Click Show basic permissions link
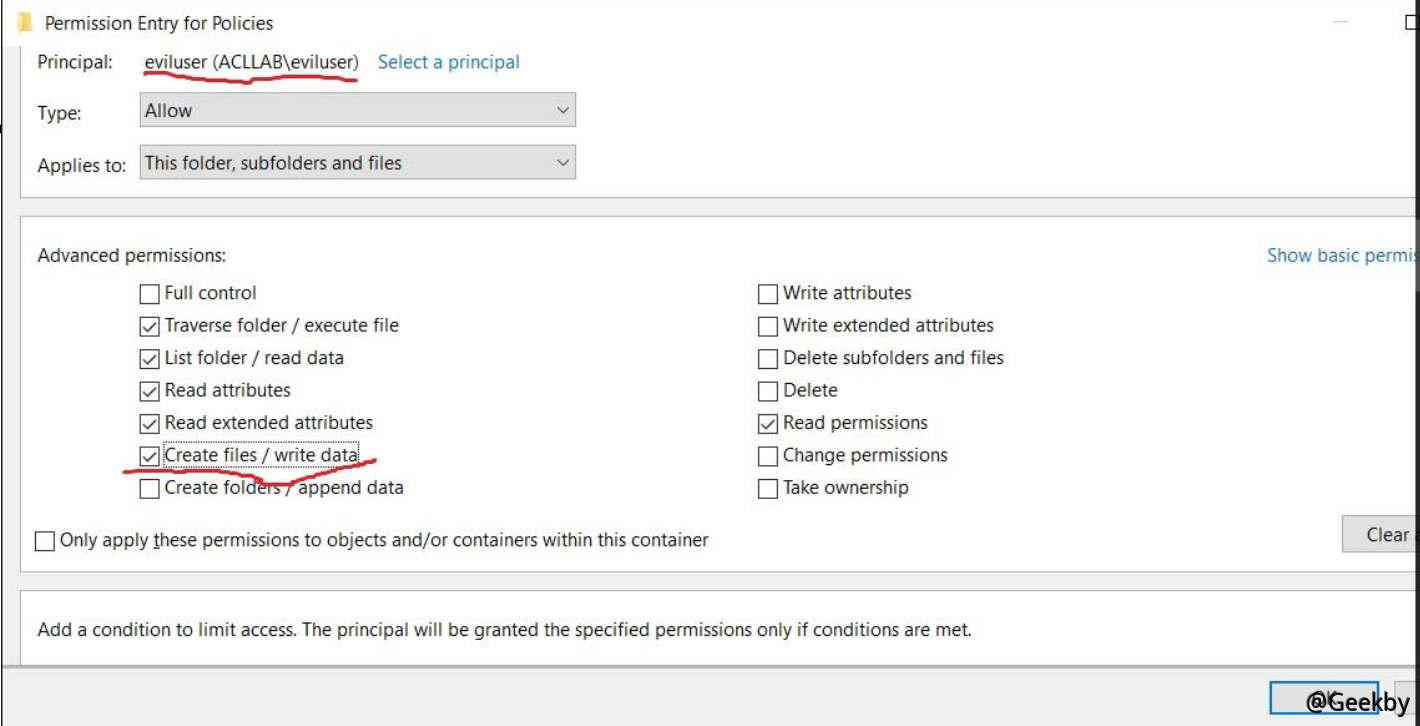Screen dimensions: 1420x726 tap(1341, 255)
